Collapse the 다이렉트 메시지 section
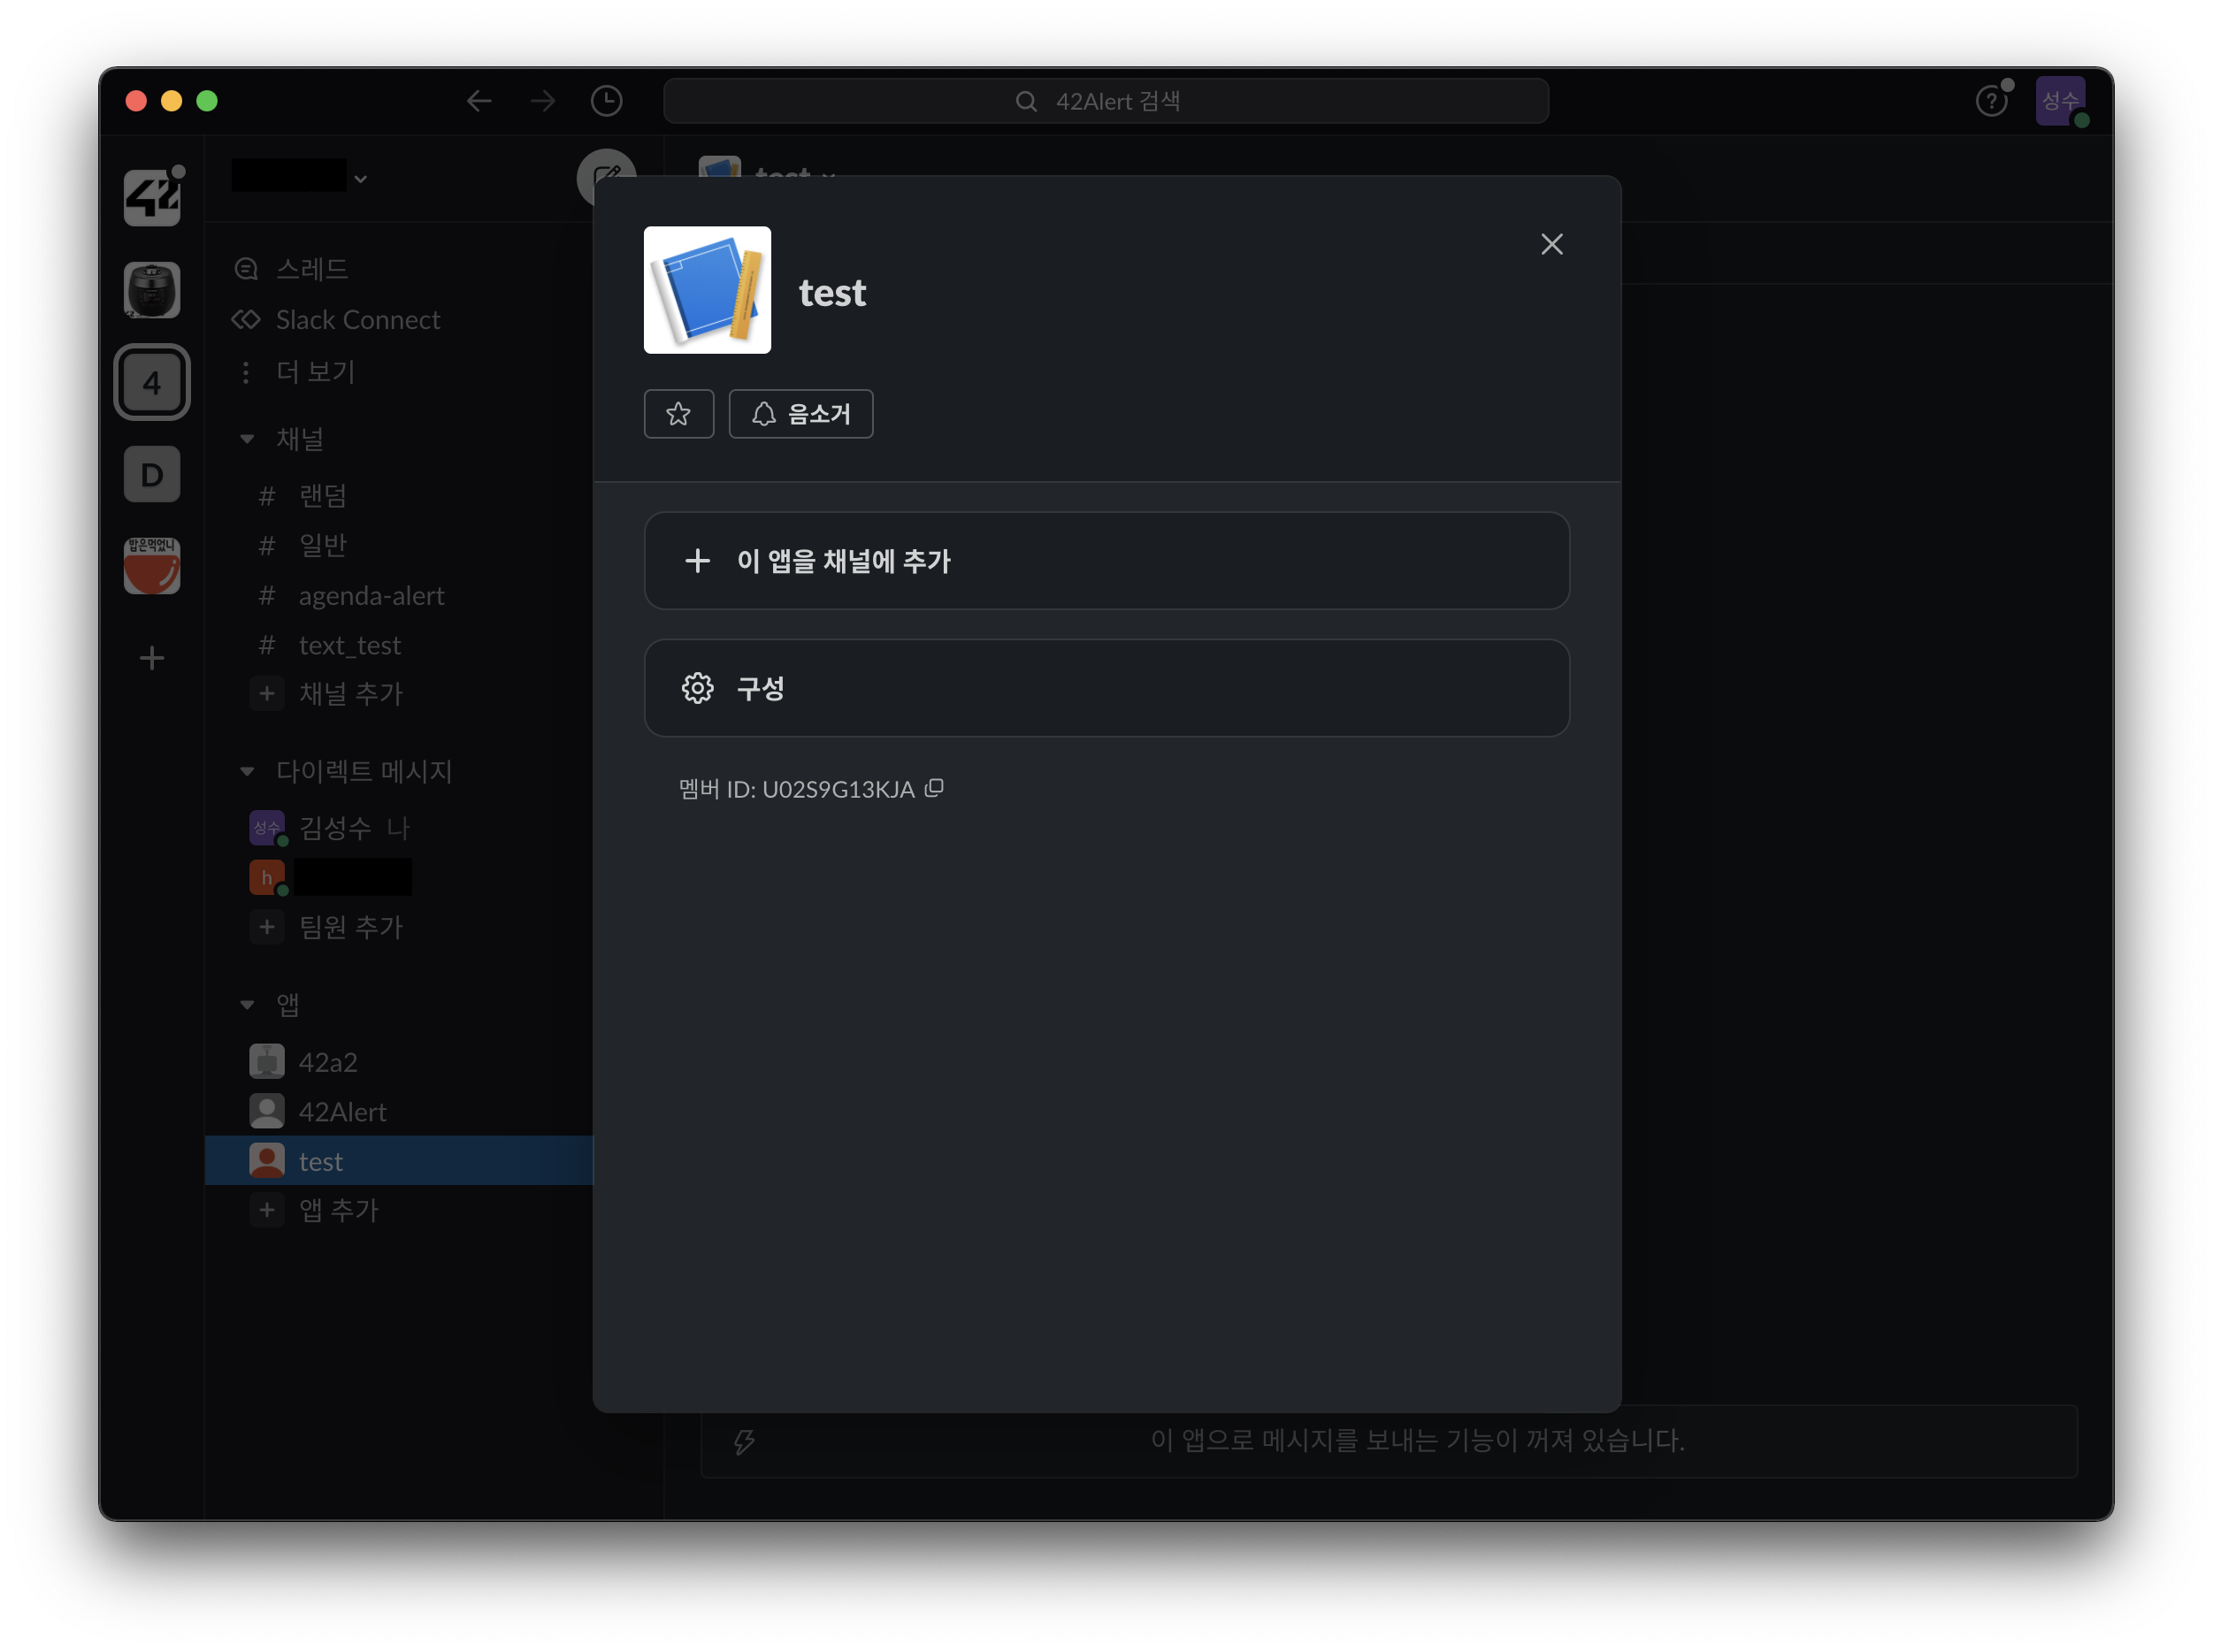Screen dimensions: 2213x1652 247,771
